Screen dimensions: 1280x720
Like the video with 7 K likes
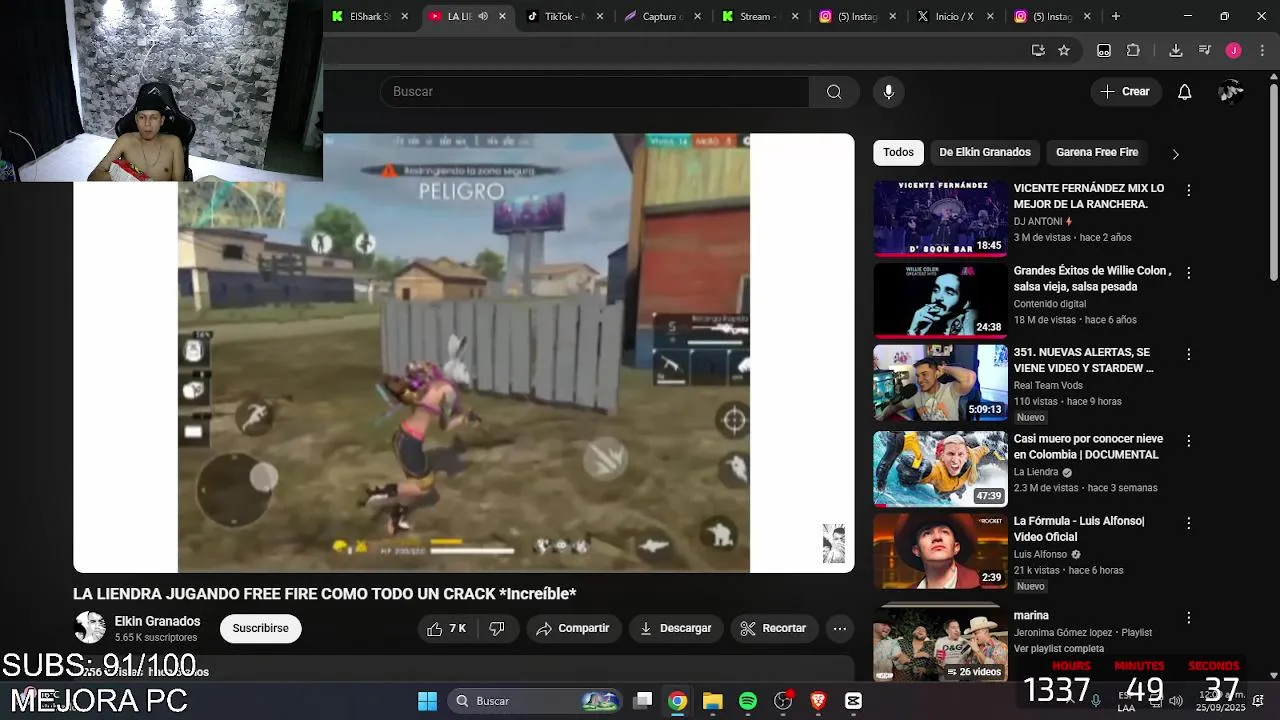click(446, 629)
